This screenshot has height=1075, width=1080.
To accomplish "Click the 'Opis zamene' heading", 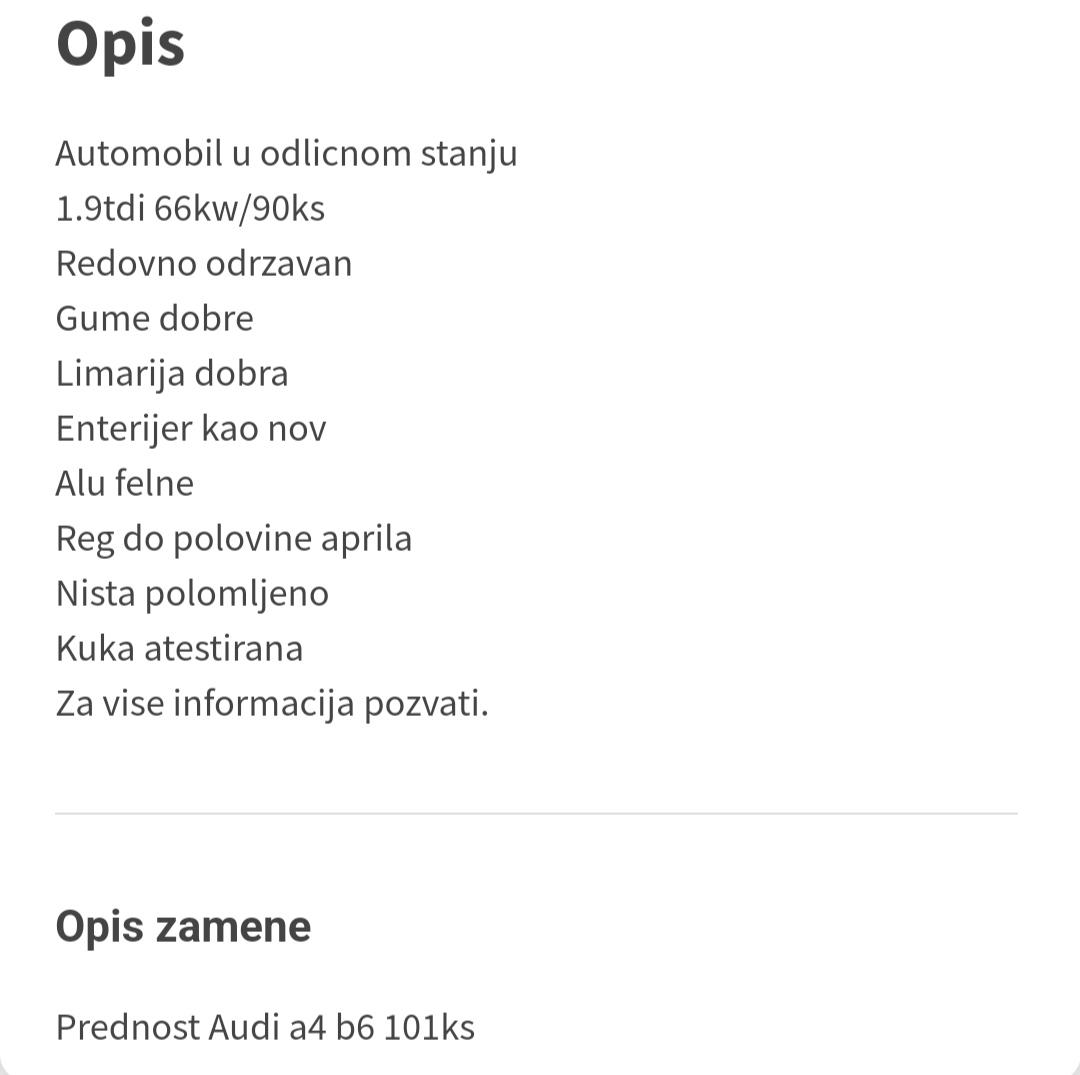I will (x=183, y=928).
